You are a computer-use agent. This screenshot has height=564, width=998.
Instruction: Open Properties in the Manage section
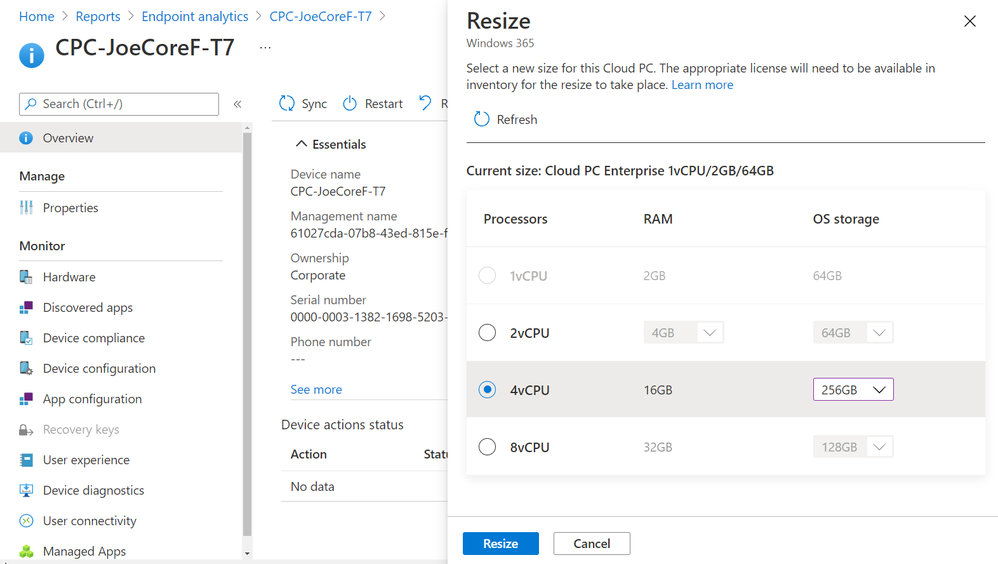coord(70,208)
